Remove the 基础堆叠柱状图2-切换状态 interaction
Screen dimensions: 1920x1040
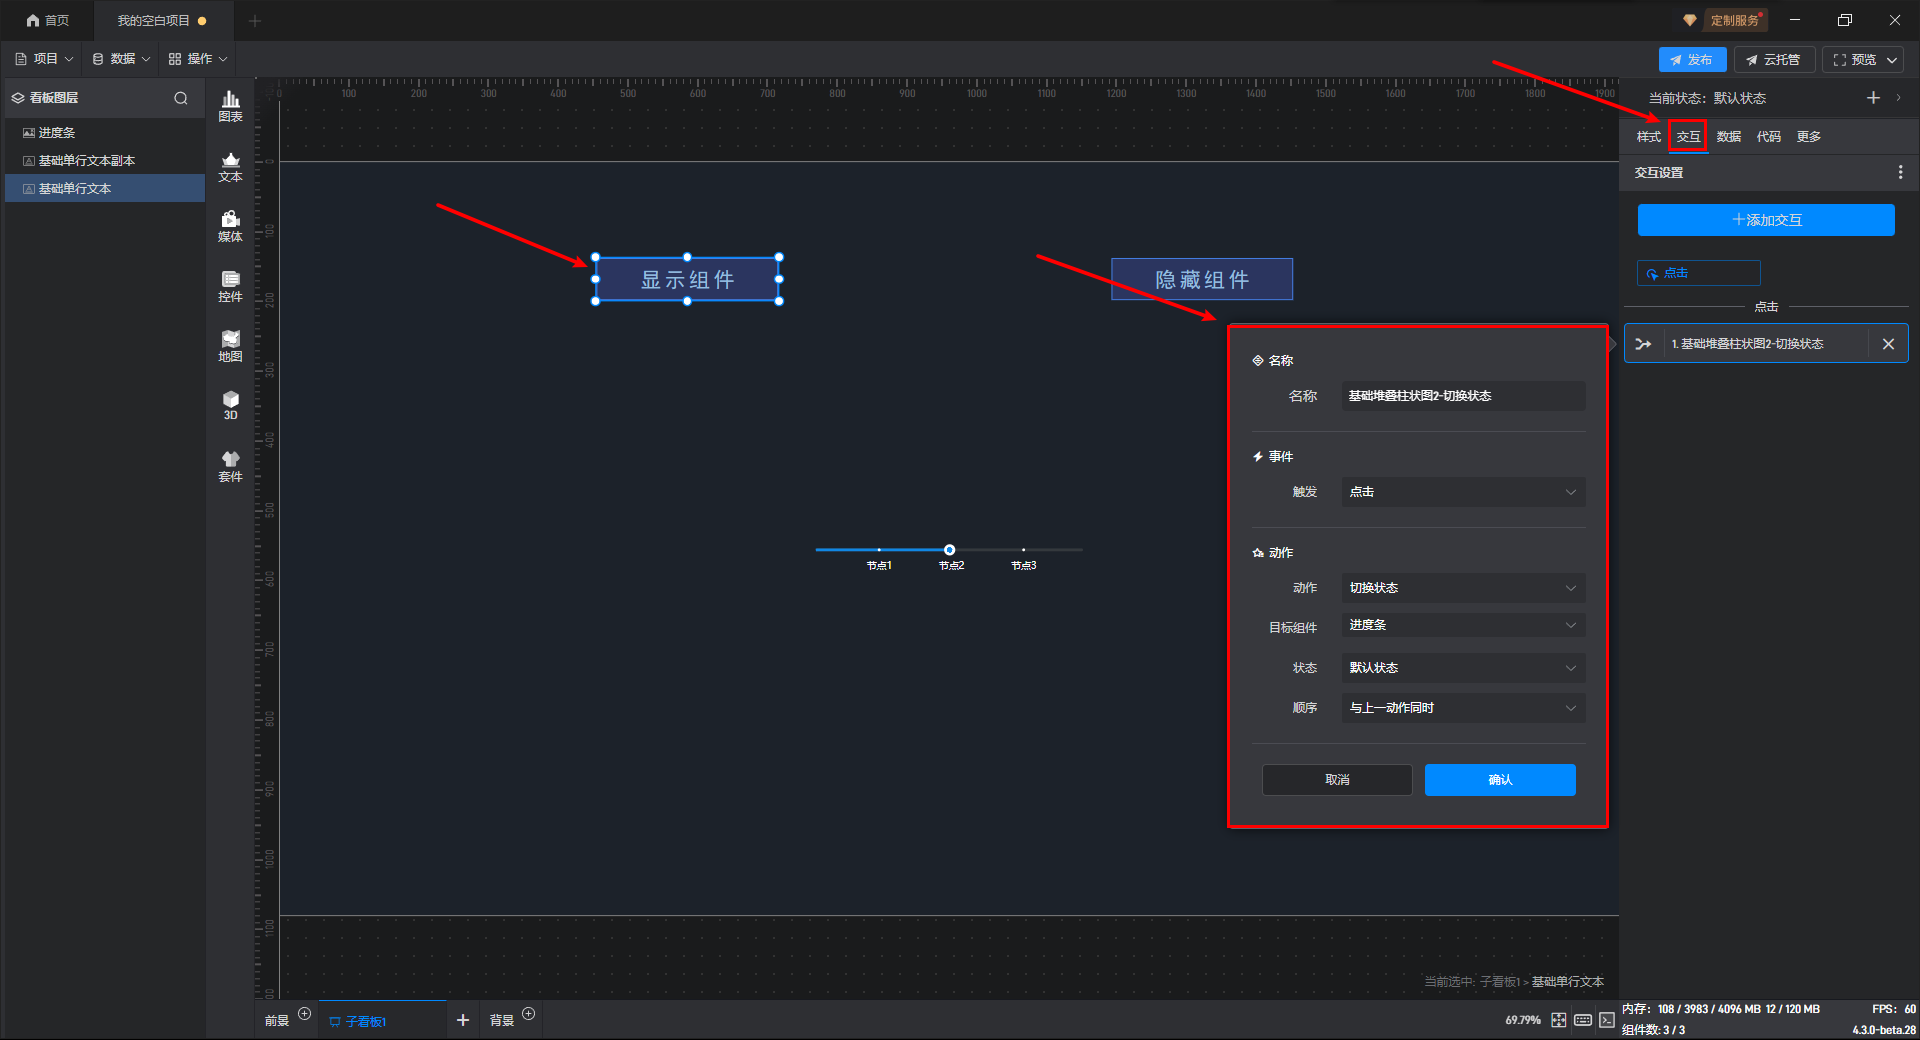pos(1888,344)
